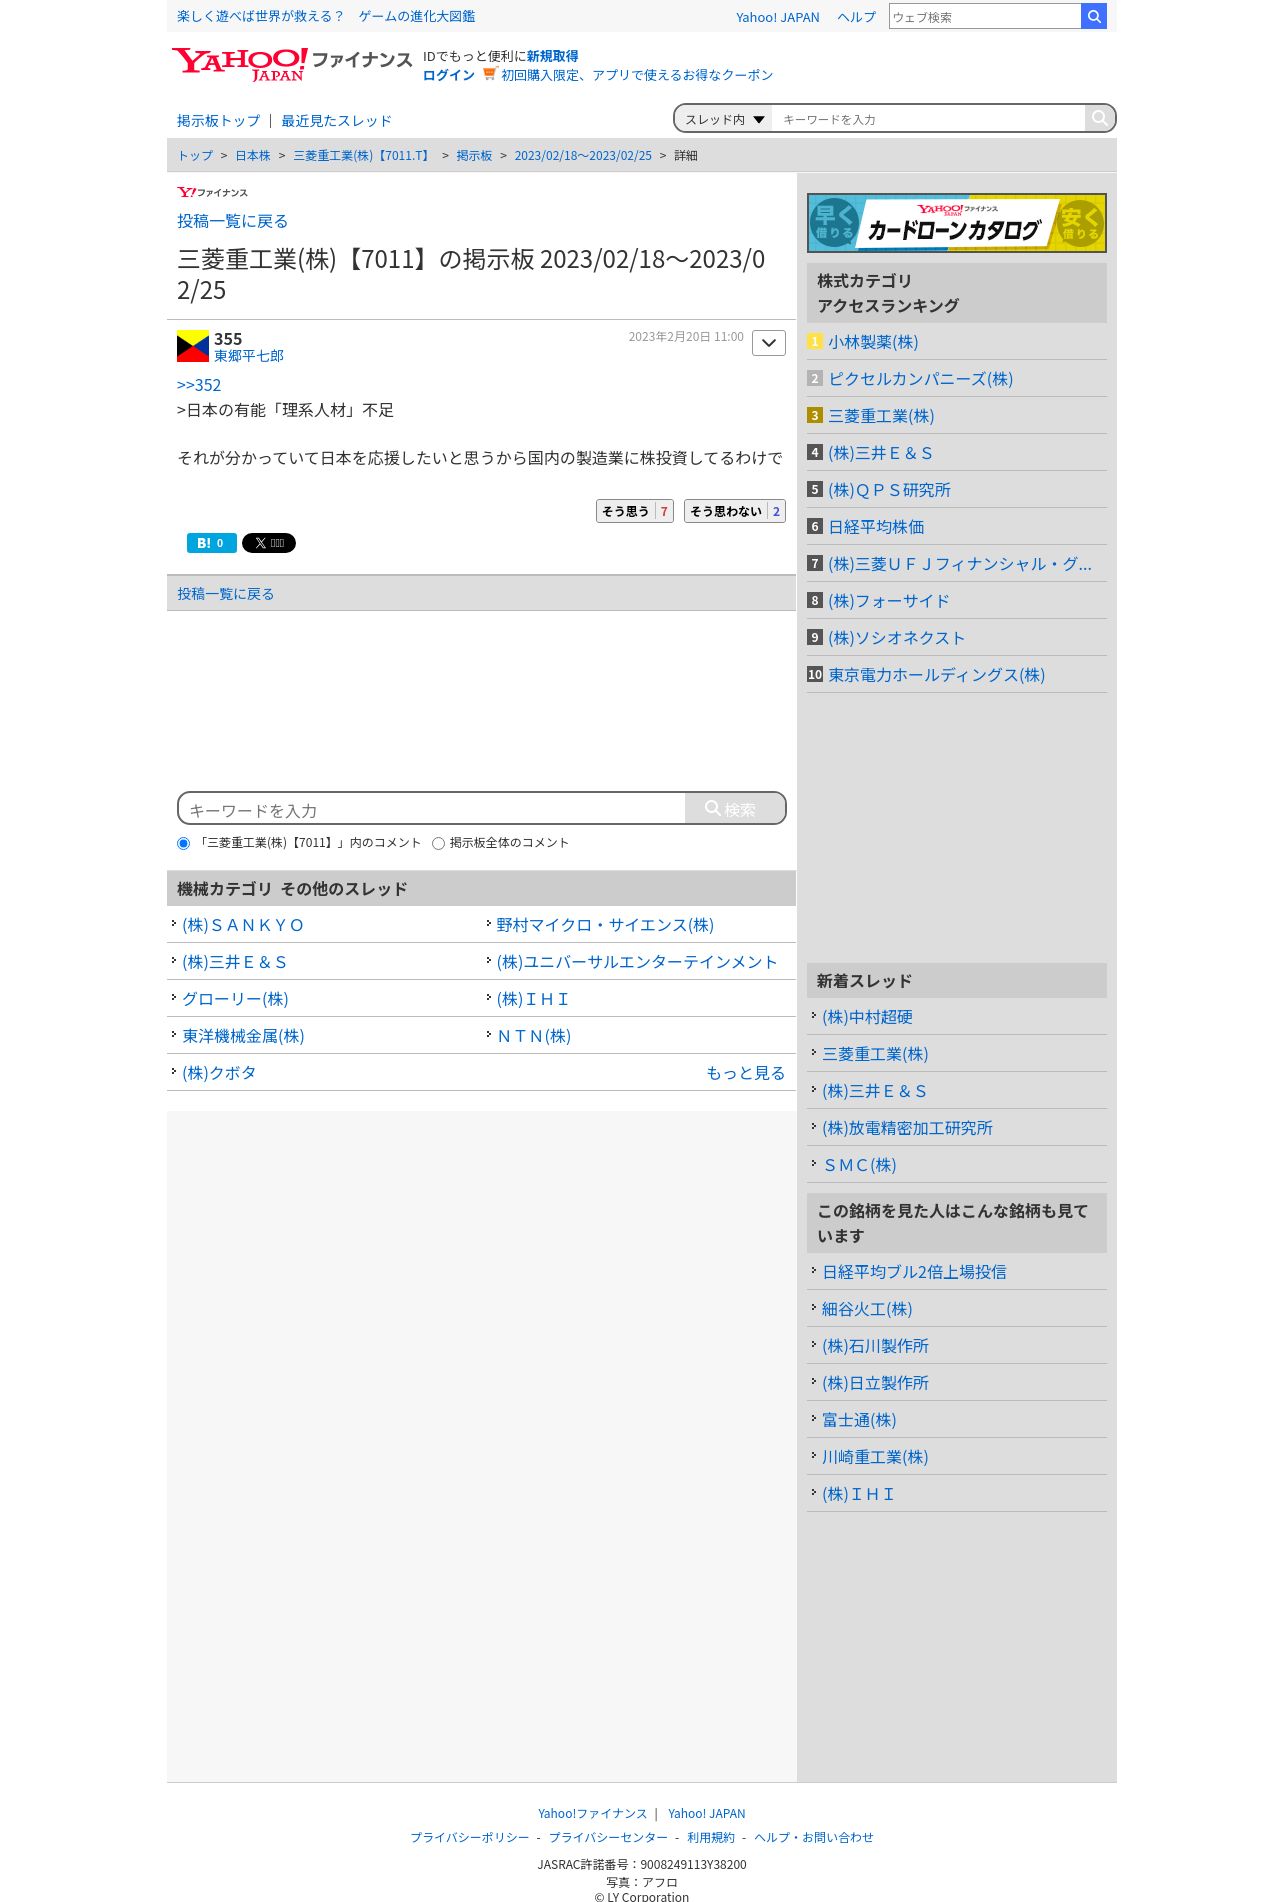
Task: Click もっと見る link
Action: 745,1073
